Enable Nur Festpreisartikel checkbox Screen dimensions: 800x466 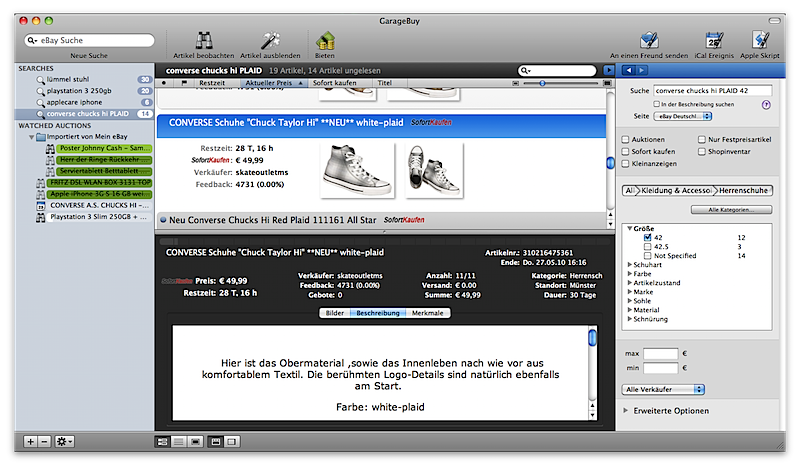(x=702, y=139)
